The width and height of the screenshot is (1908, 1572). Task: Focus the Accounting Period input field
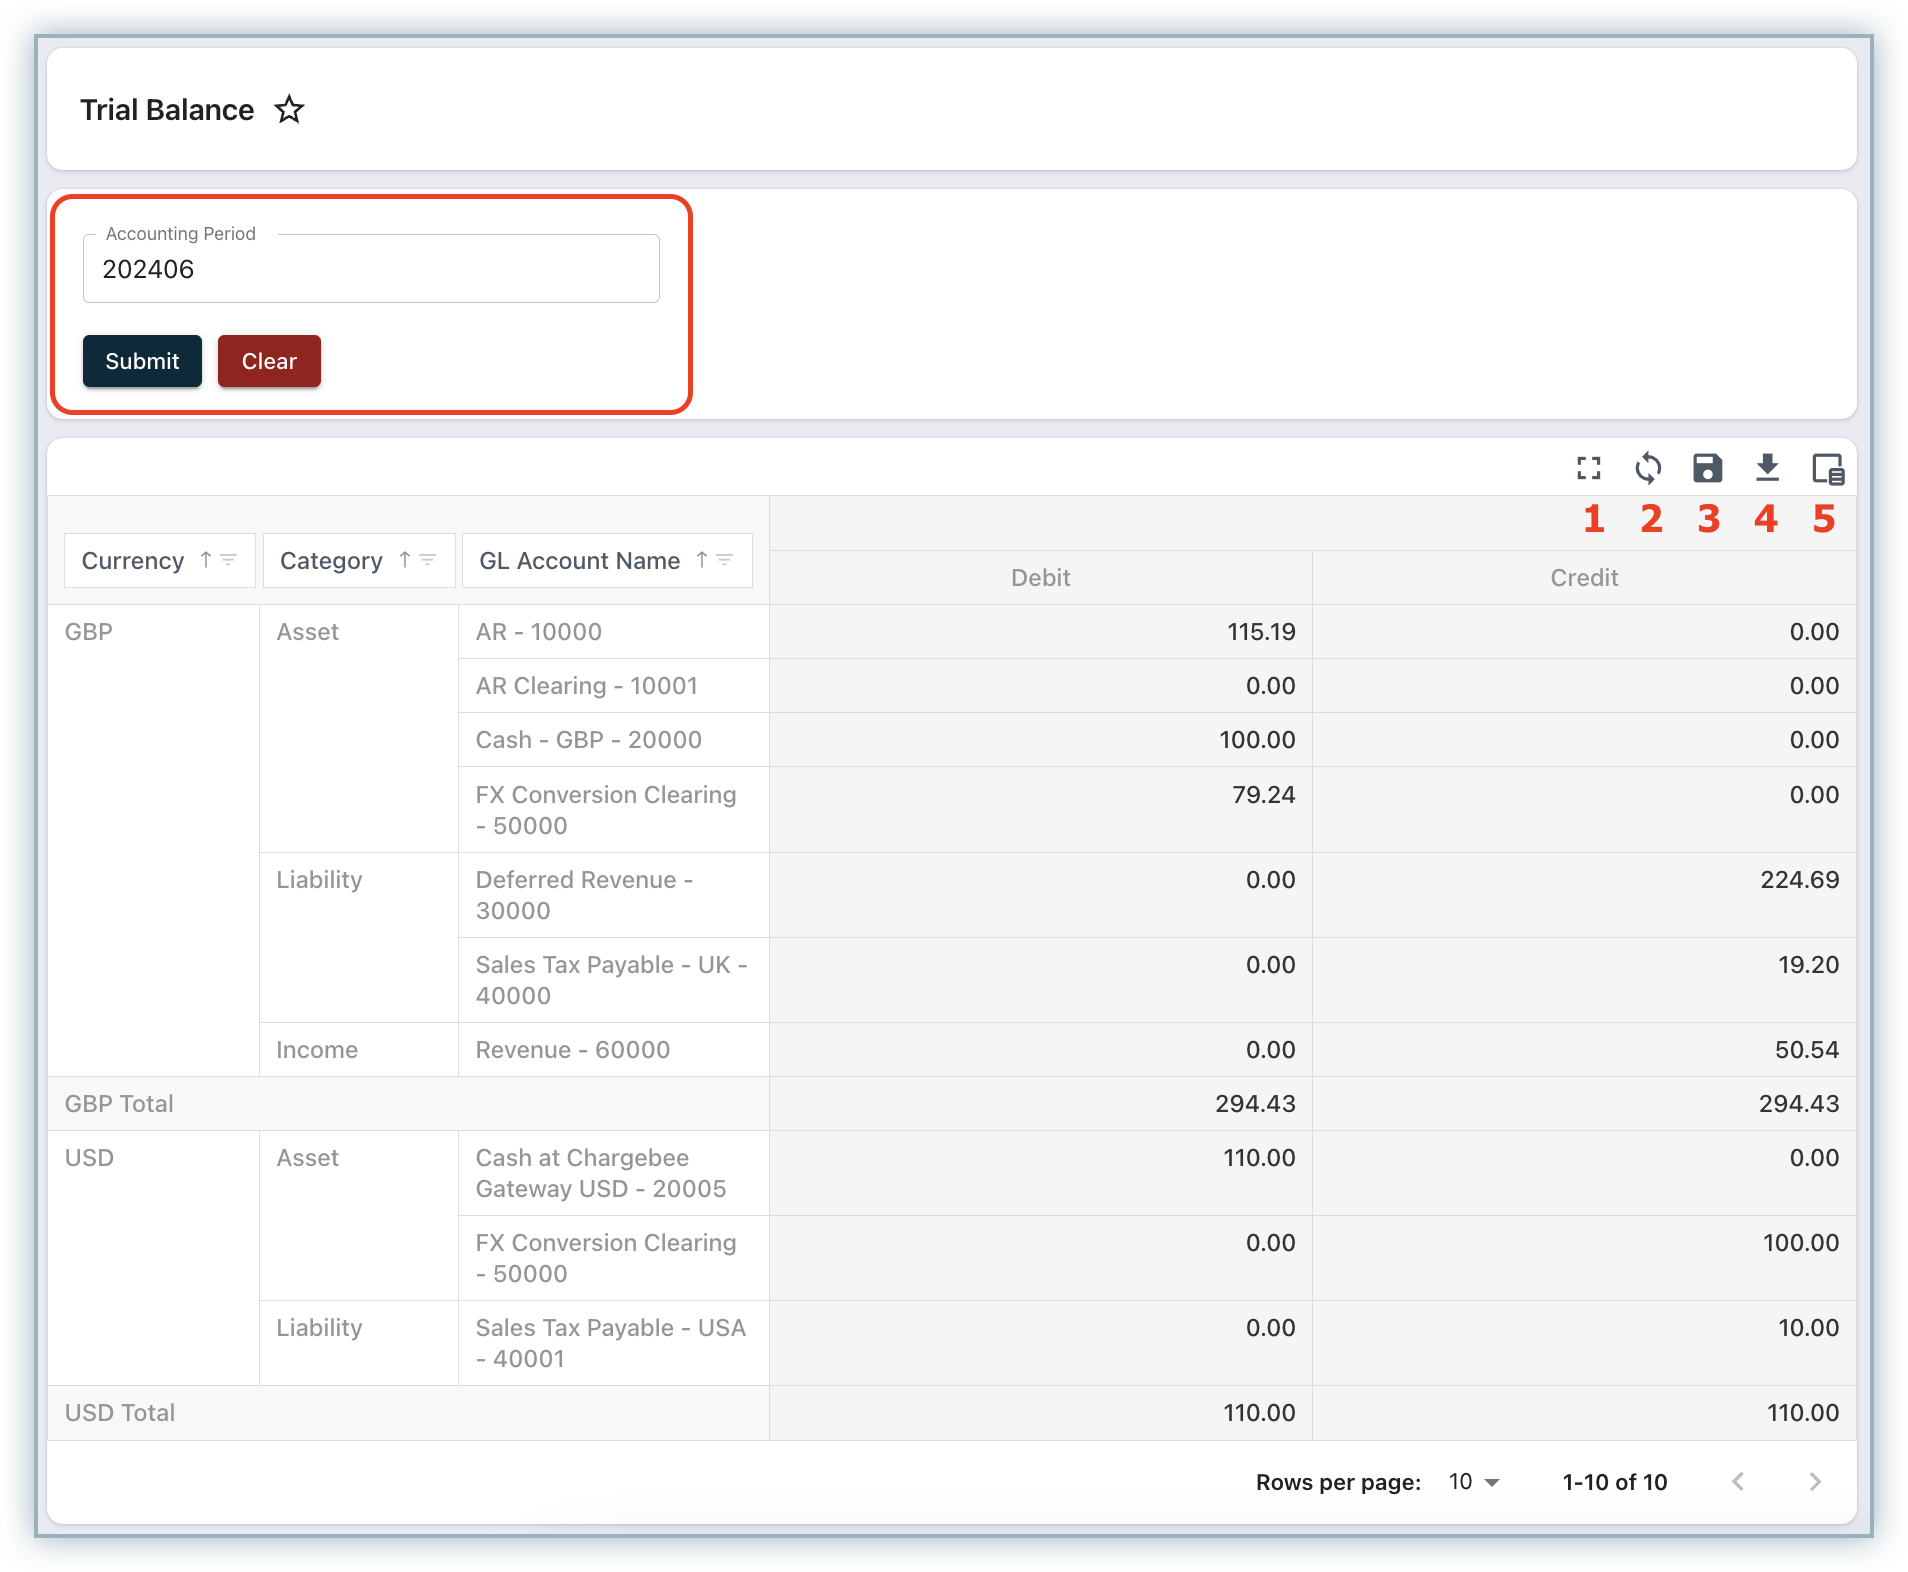[371, 269]
